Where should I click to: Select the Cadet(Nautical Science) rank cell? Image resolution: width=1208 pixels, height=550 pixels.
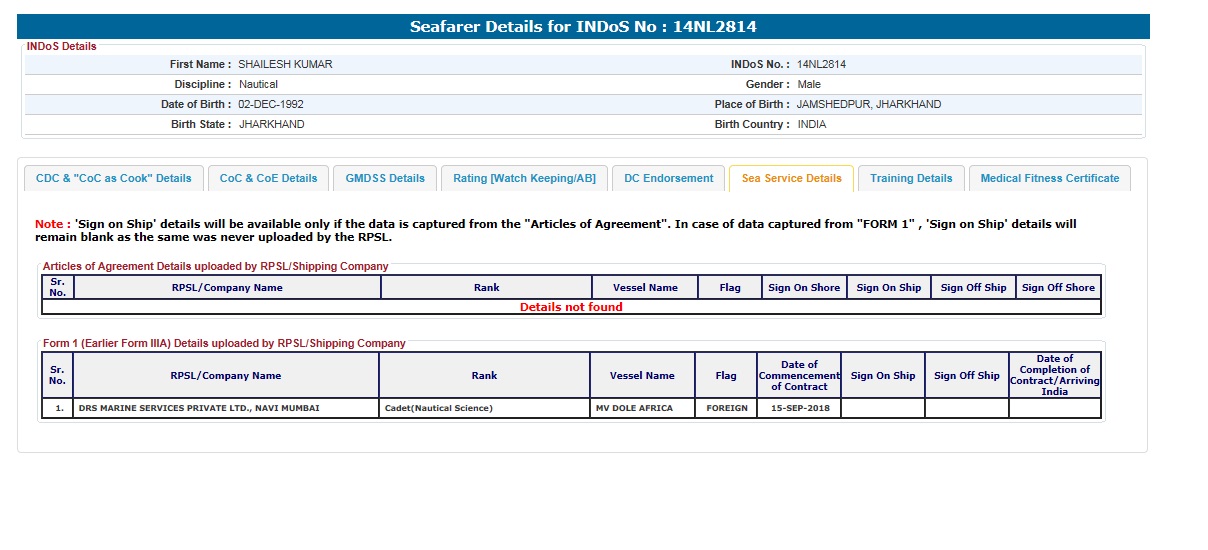439,408
